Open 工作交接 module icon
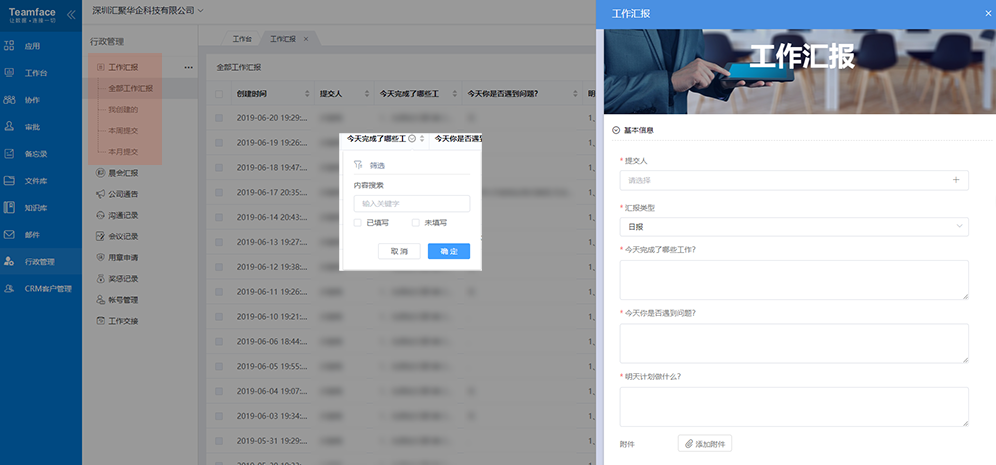Viewport: 996px width, 465px height. point(100,321)
